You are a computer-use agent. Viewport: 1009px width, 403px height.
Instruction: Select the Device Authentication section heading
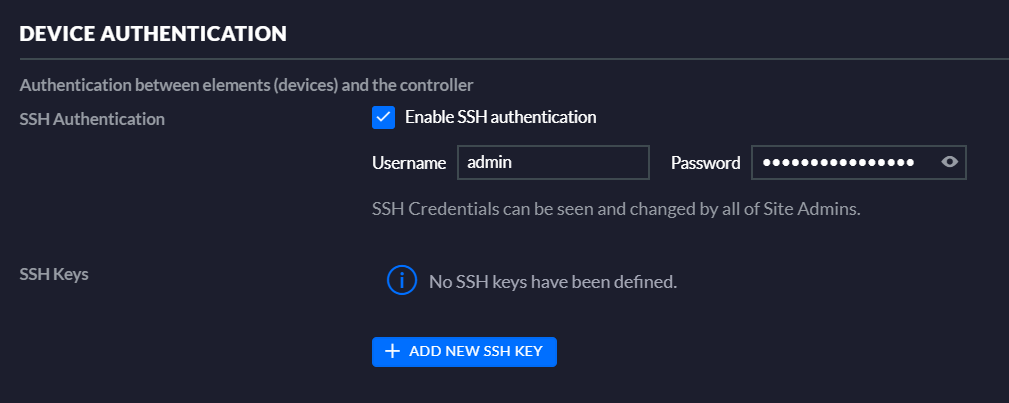(153, 33)
